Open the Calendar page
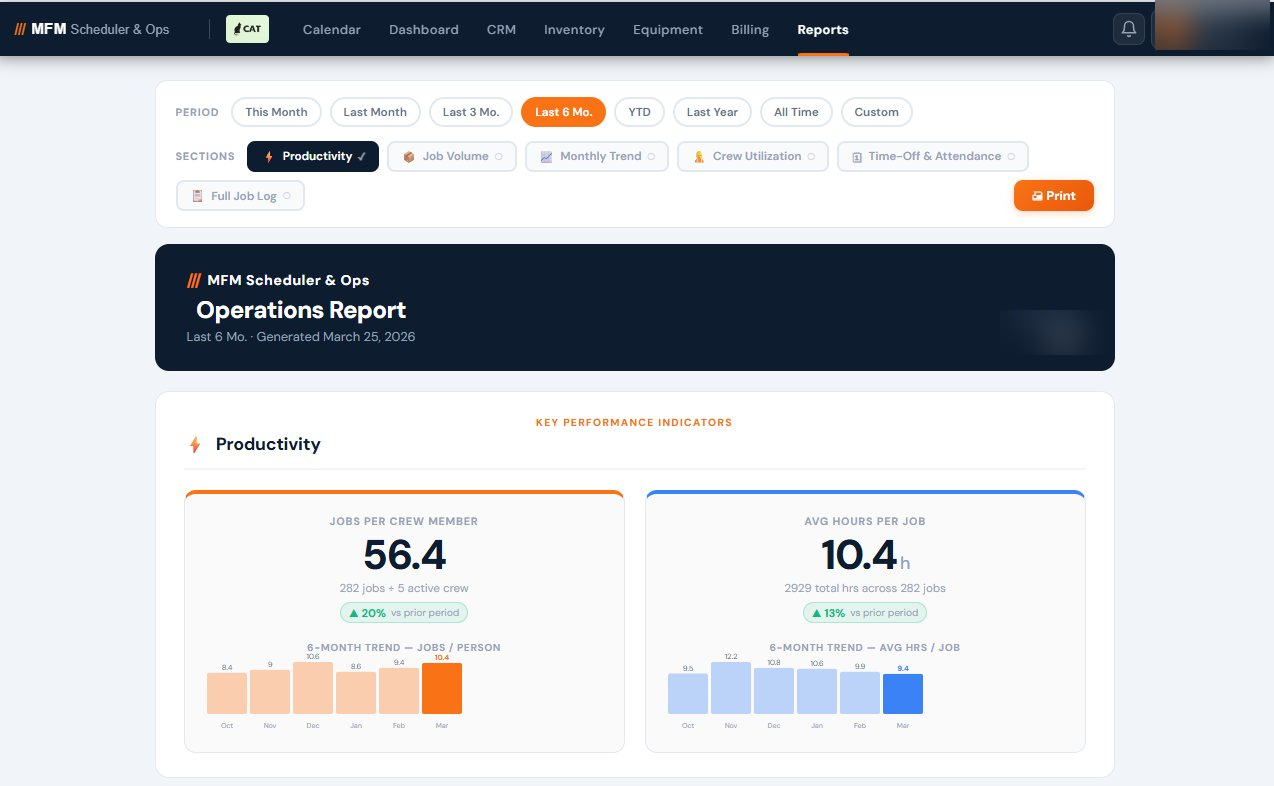The height and width of the screenshot is (786, 1274). (x=331, y=29)
